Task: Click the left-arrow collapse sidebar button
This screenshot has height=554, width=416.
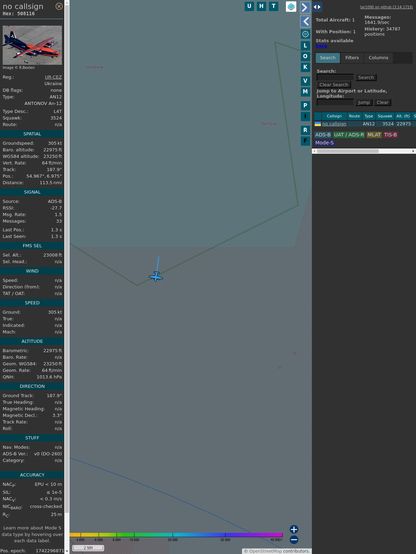Action: [x=305, y=22]
